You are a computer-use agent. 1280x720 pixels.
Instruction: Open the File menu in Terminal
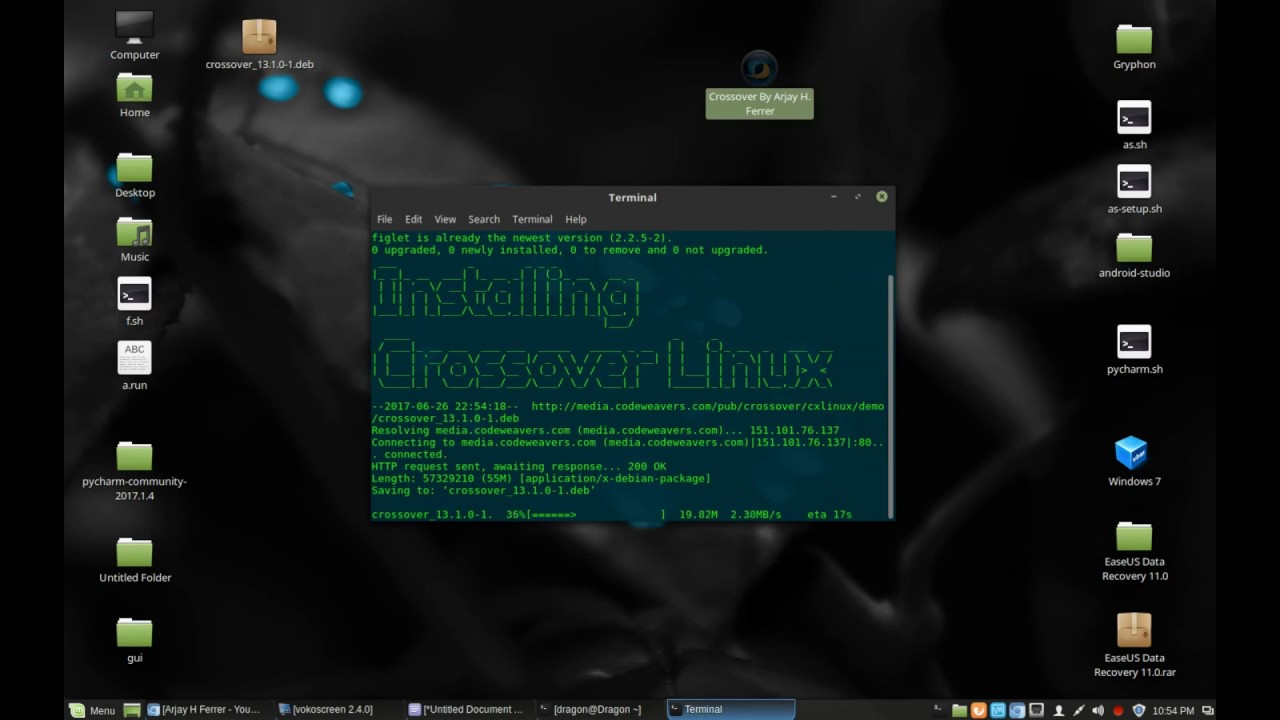tap(384, 219)
